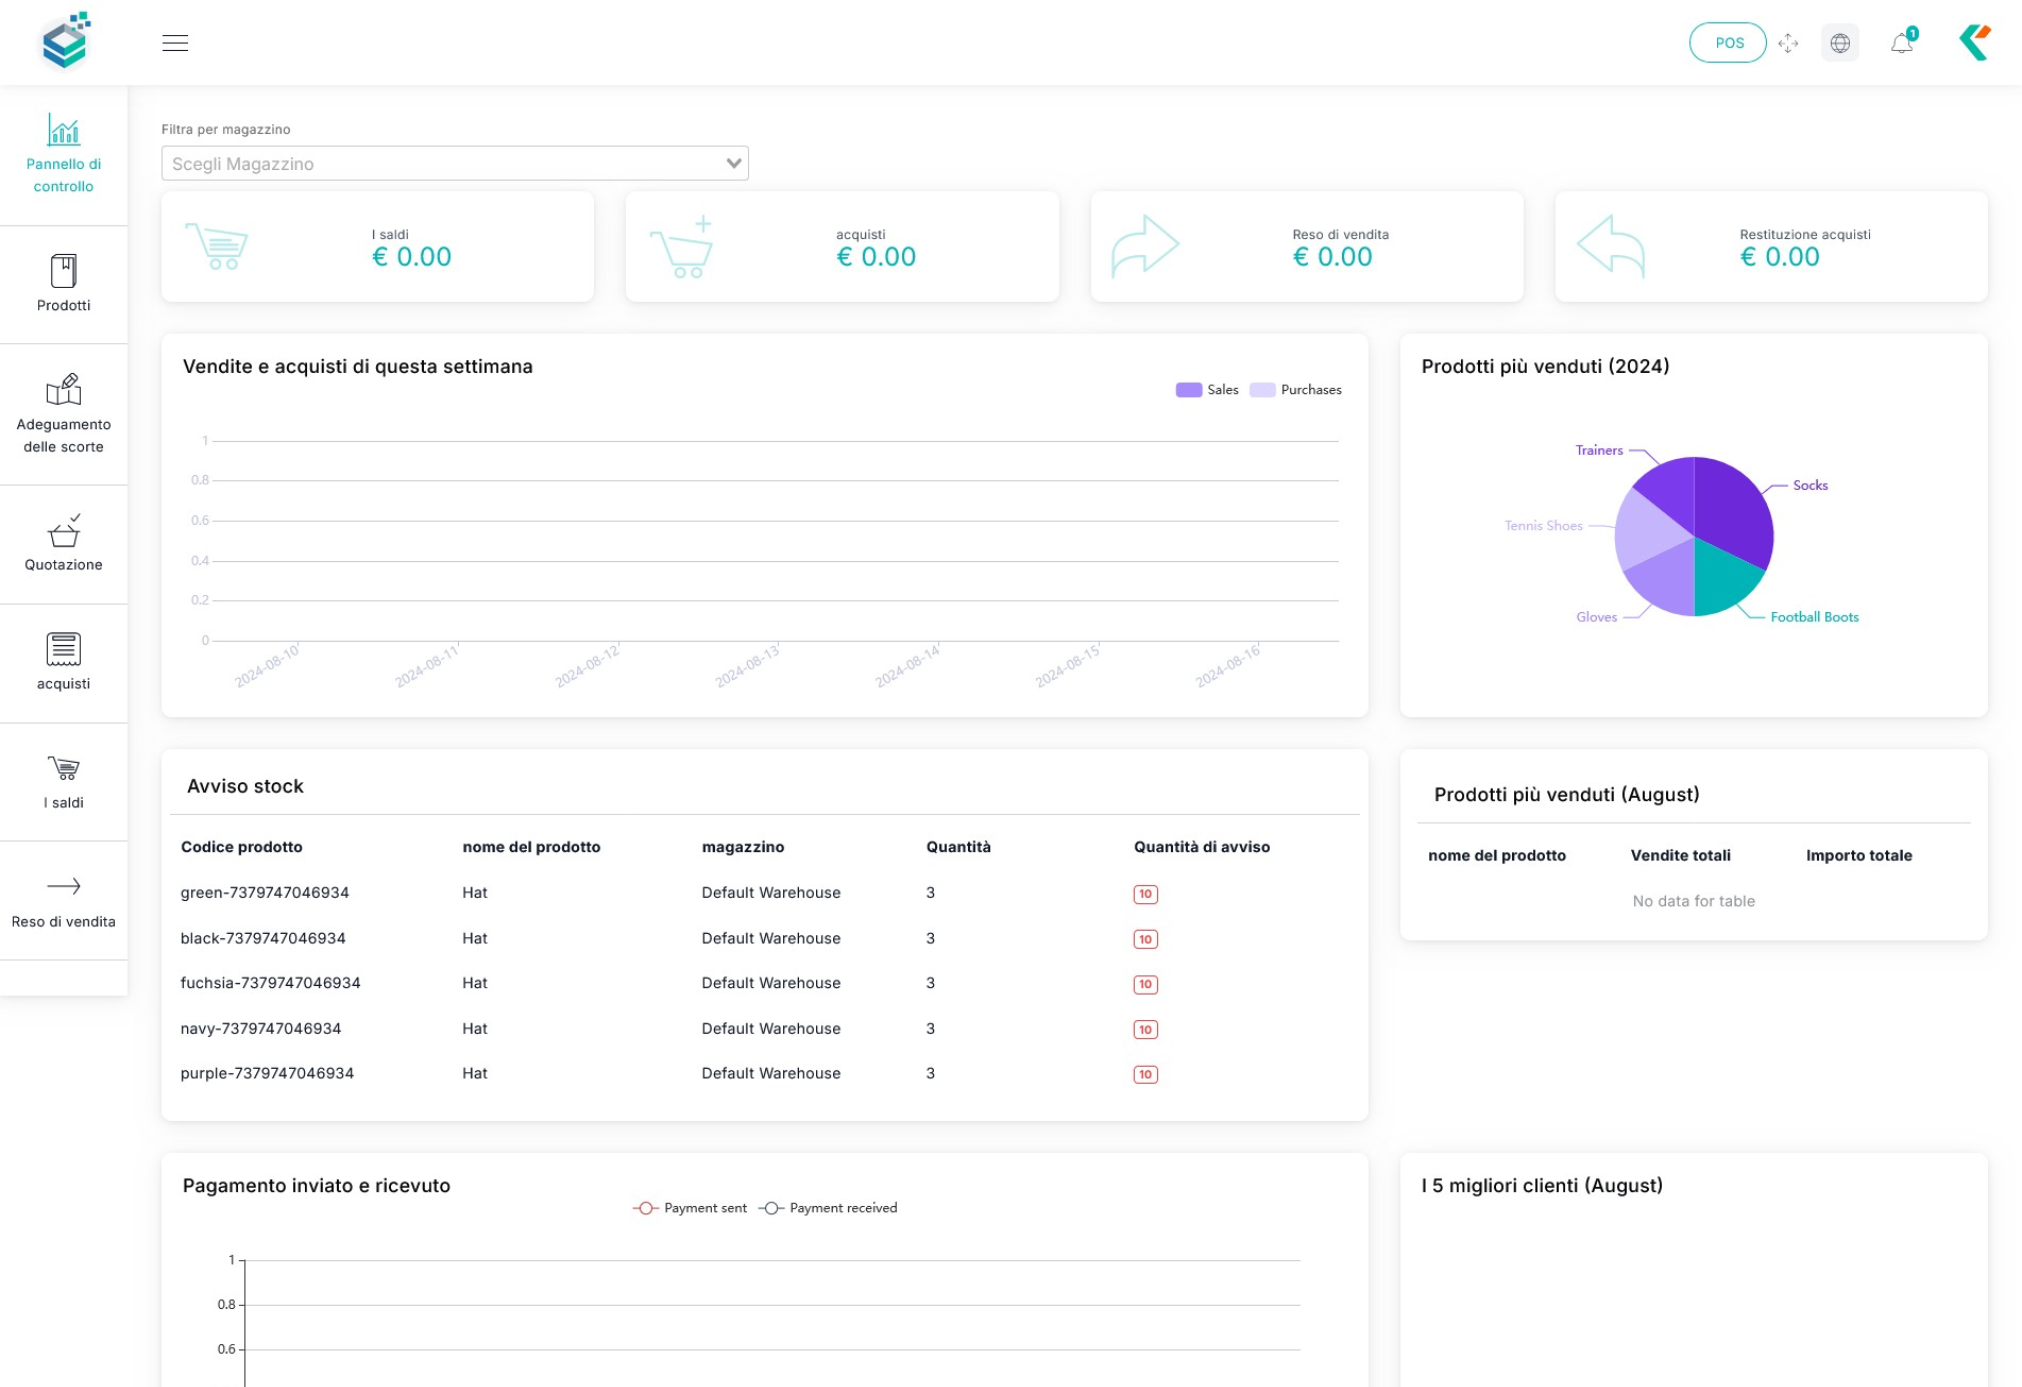This screenshot has width=2022, height=1387.
Task: Open Reso di vendita in the sidebar
Action: (x=64, y=901)
